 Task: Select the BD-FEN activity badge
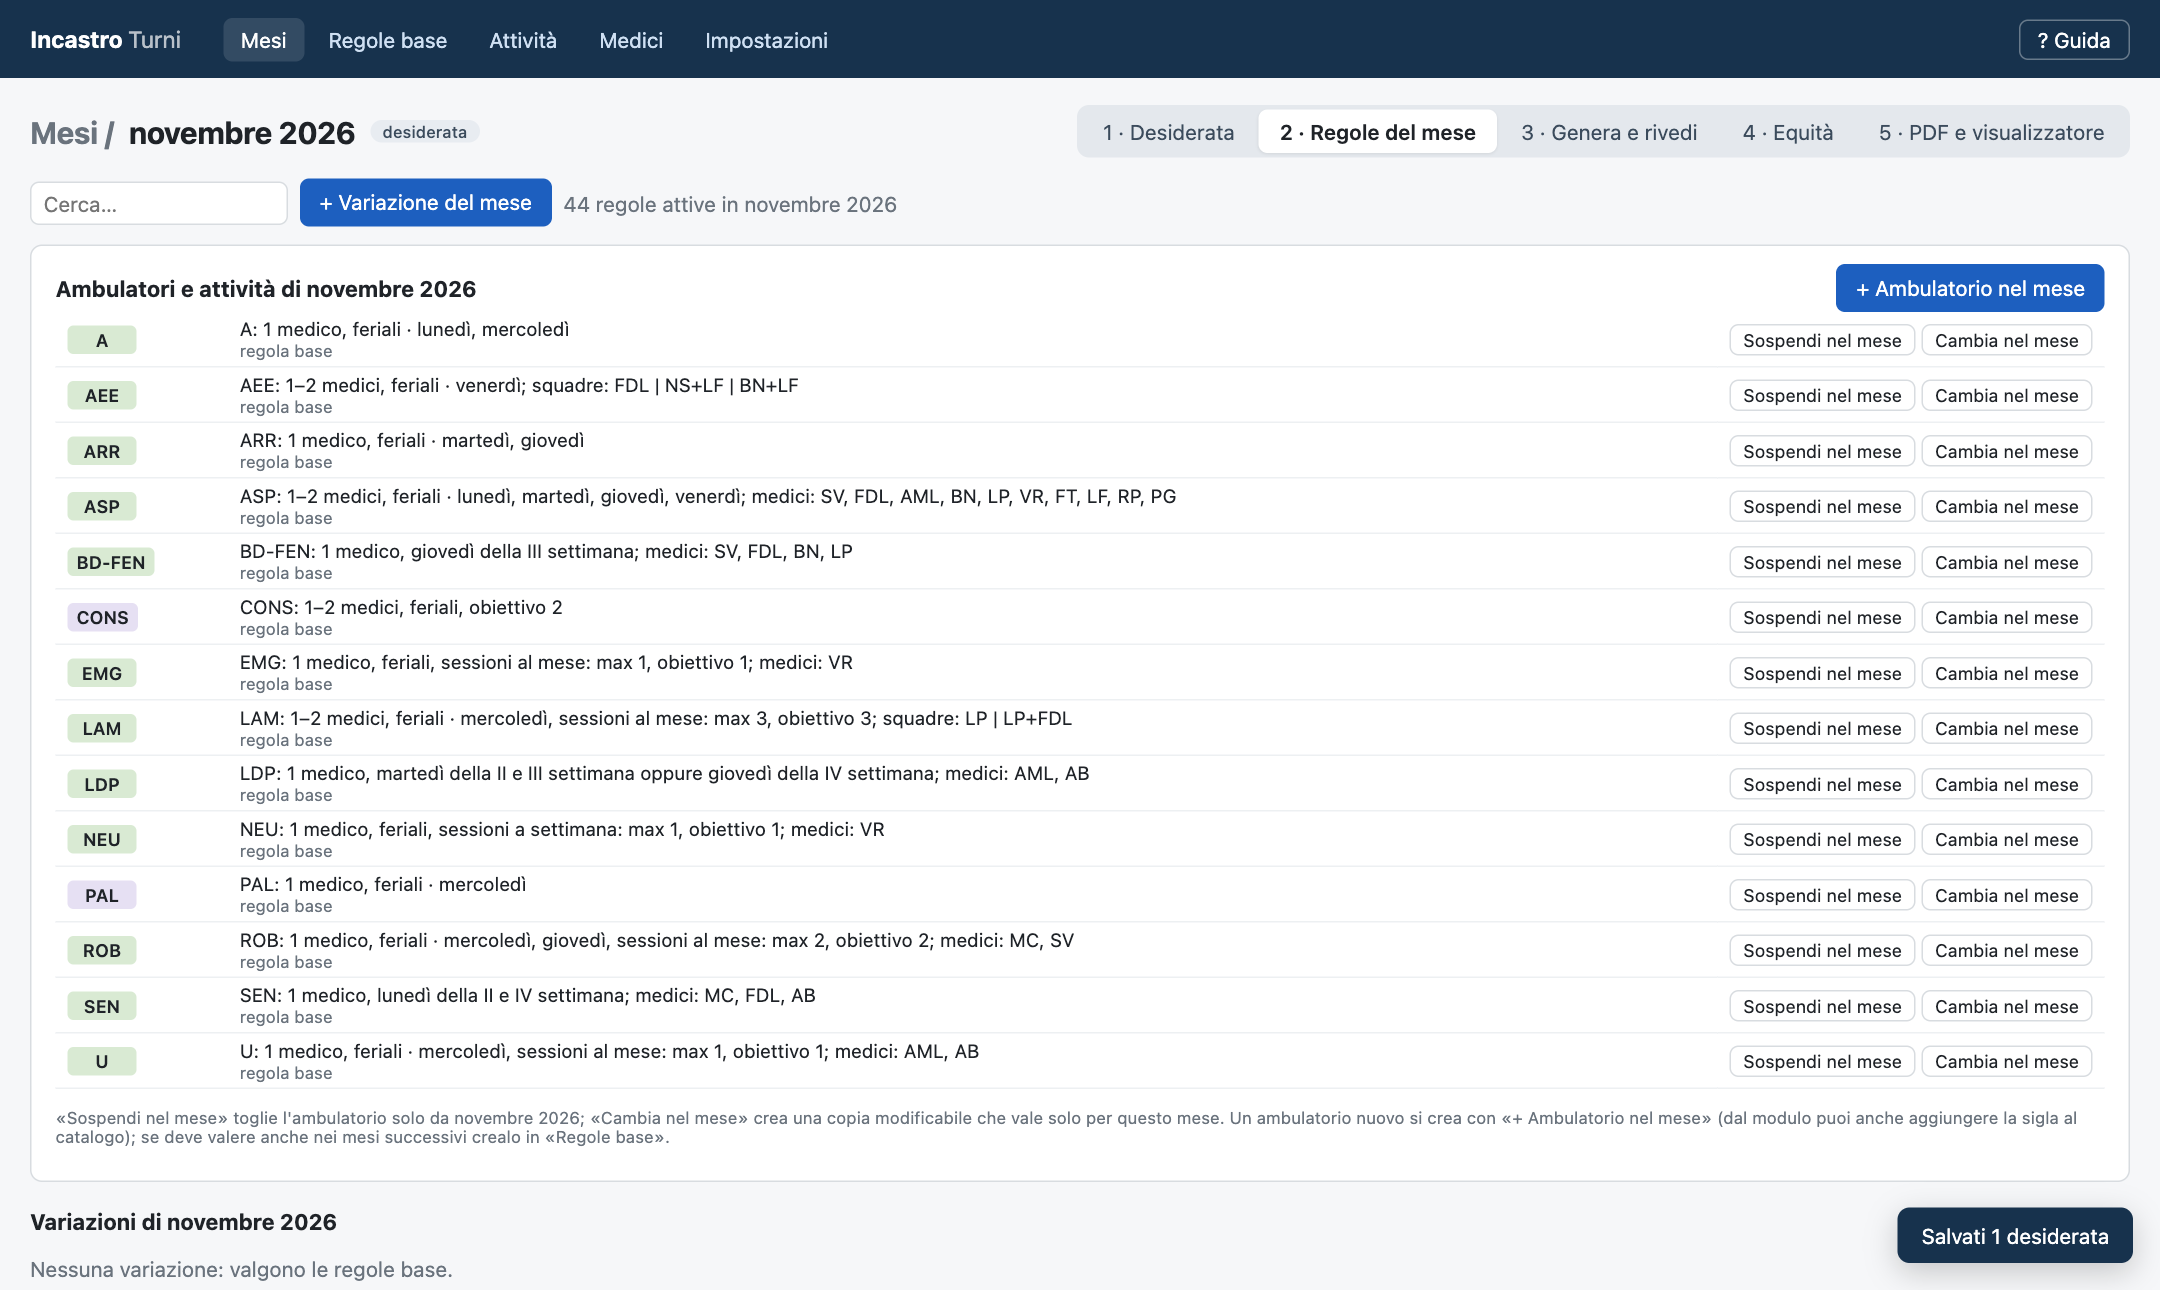point(111,563)
